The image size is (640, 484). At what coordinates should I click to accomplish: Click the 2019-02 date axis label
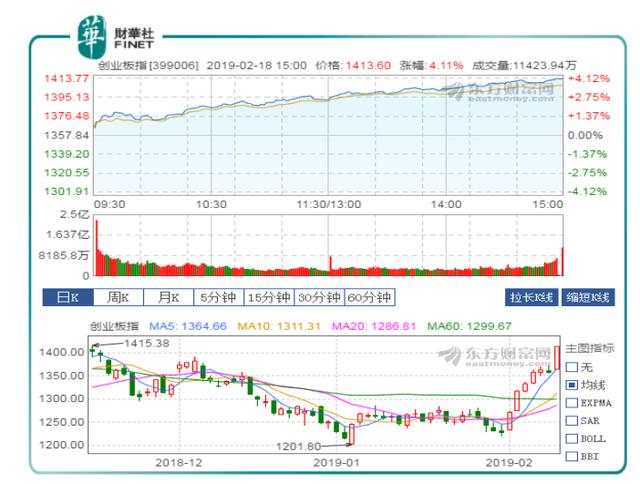(509, 463)
